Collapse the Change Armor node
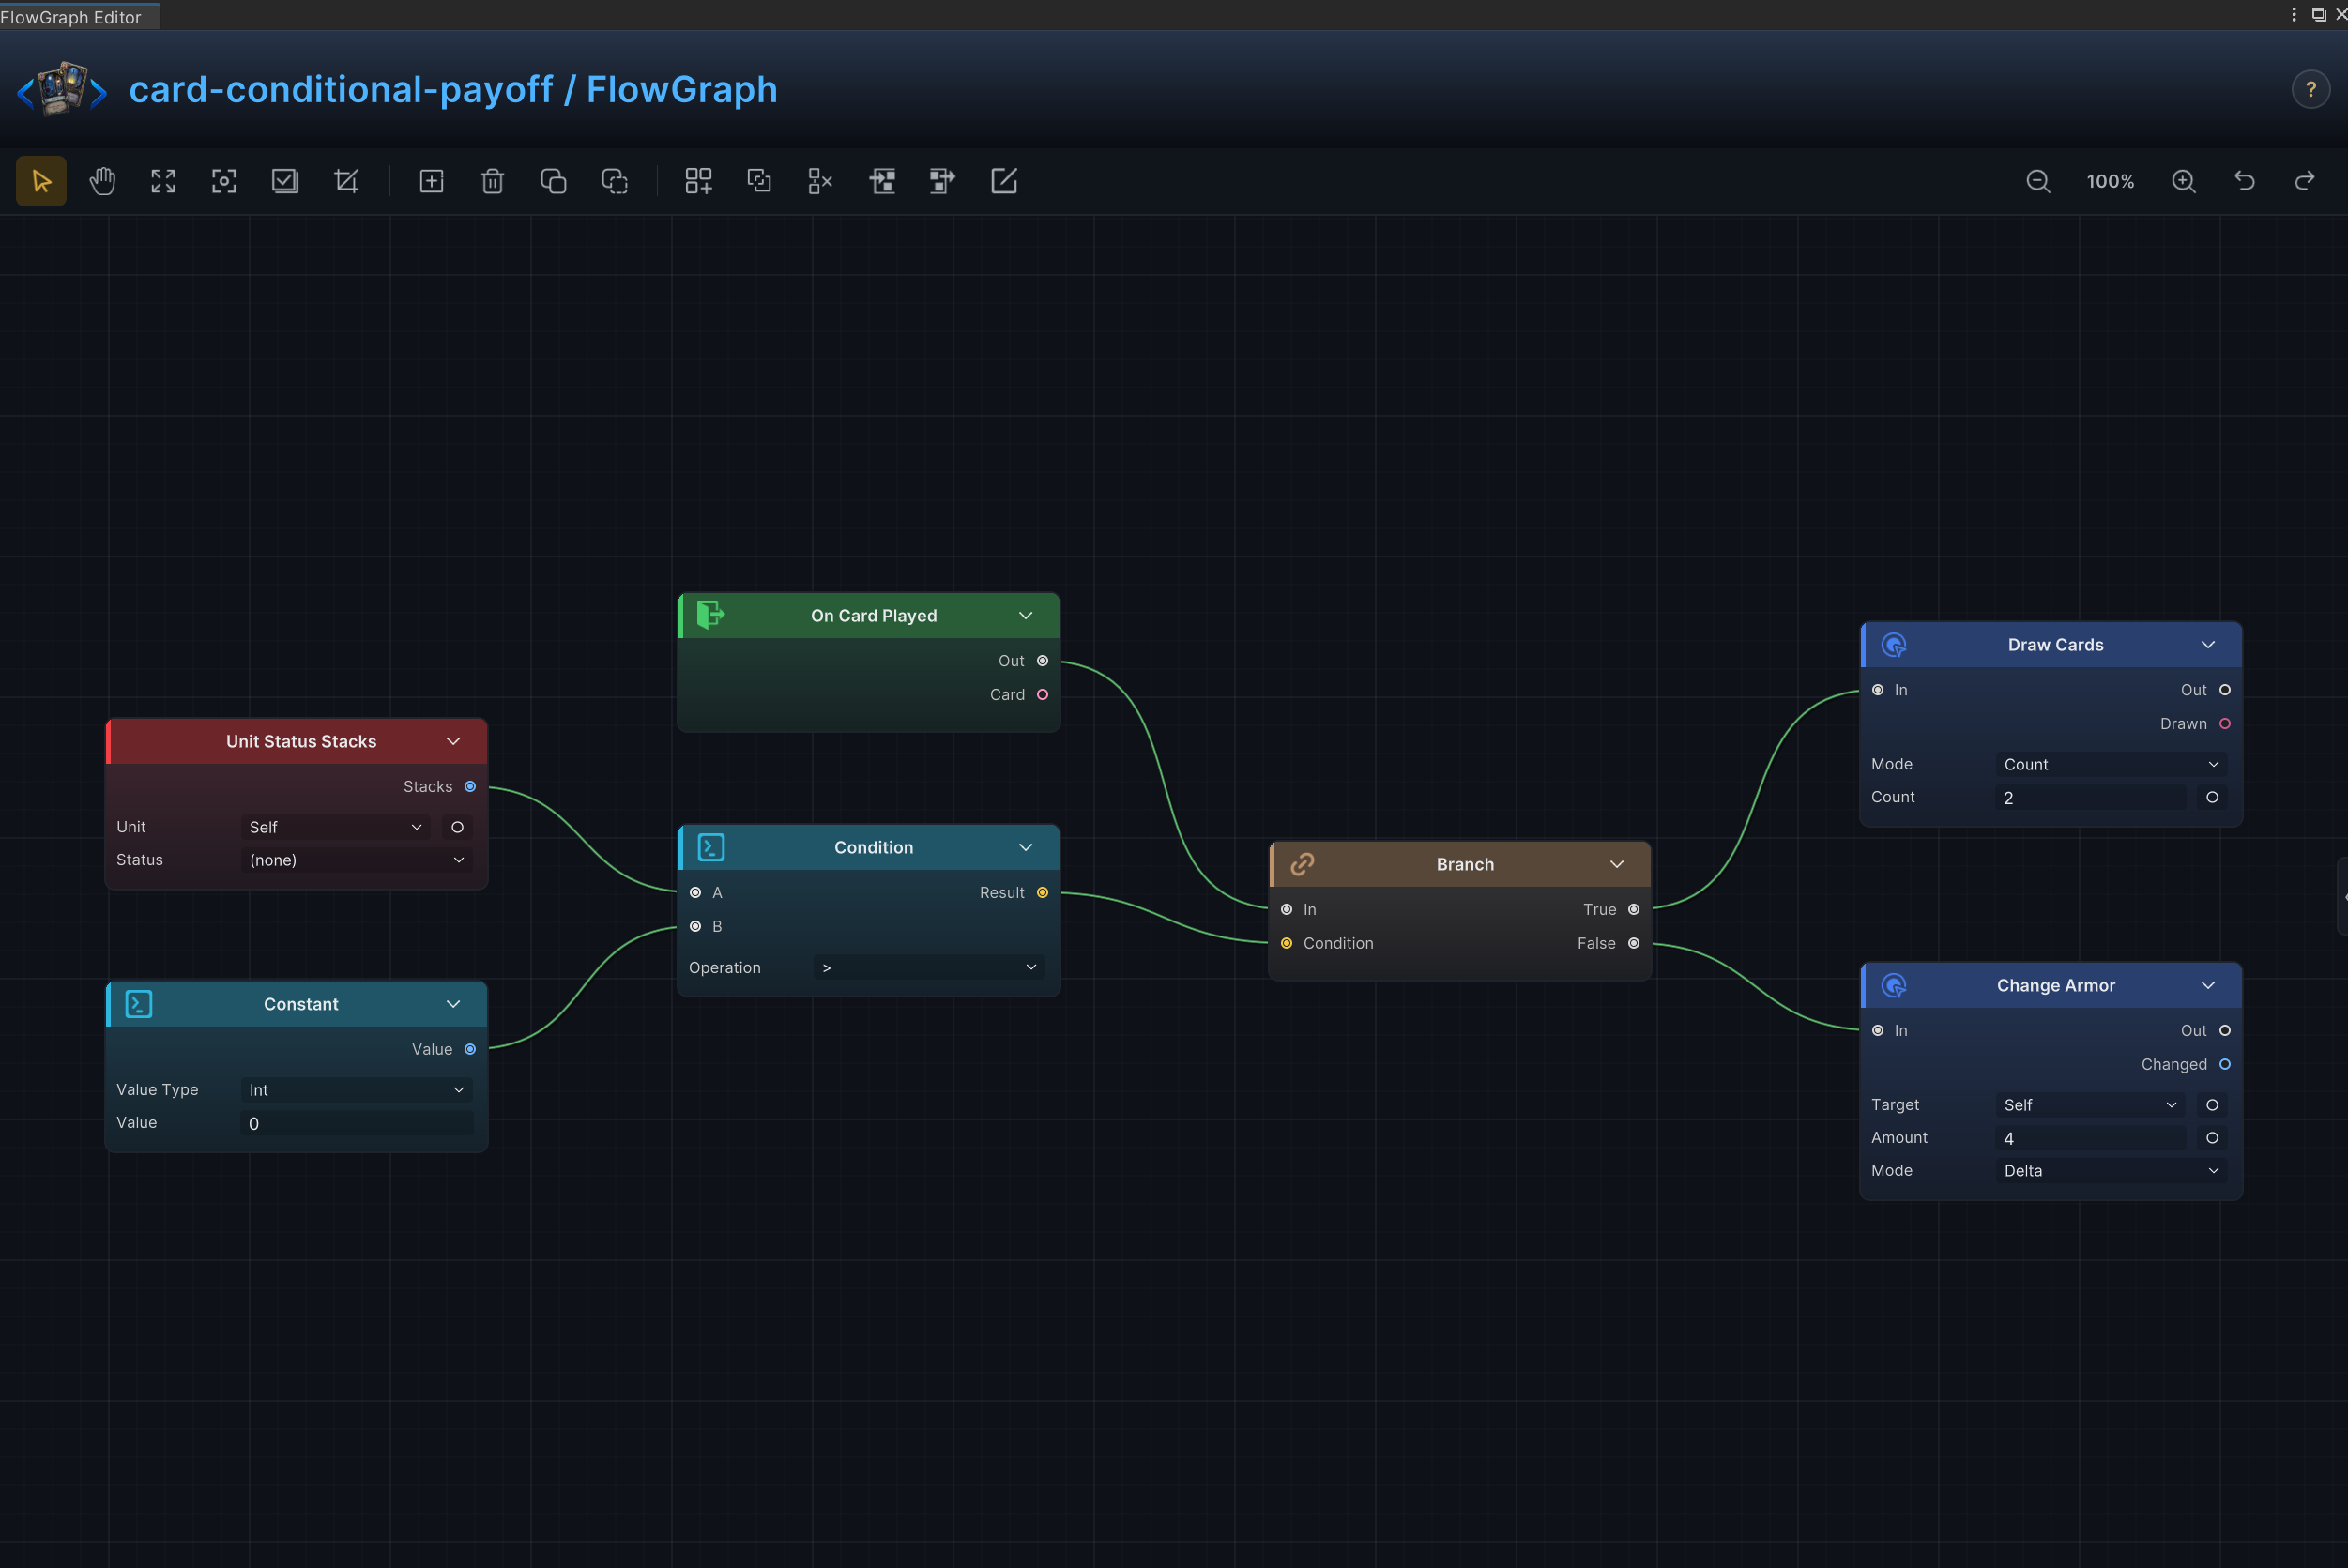The height and width of the screenshot is (1568, 2348). (x=2208, y=985)
